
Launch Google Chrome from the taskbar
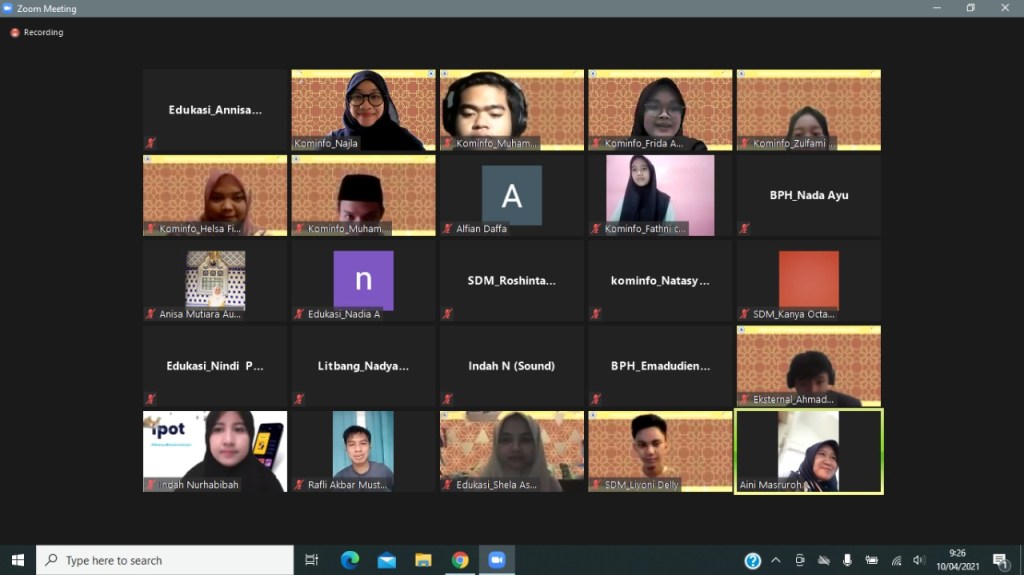tap(460, 560)
